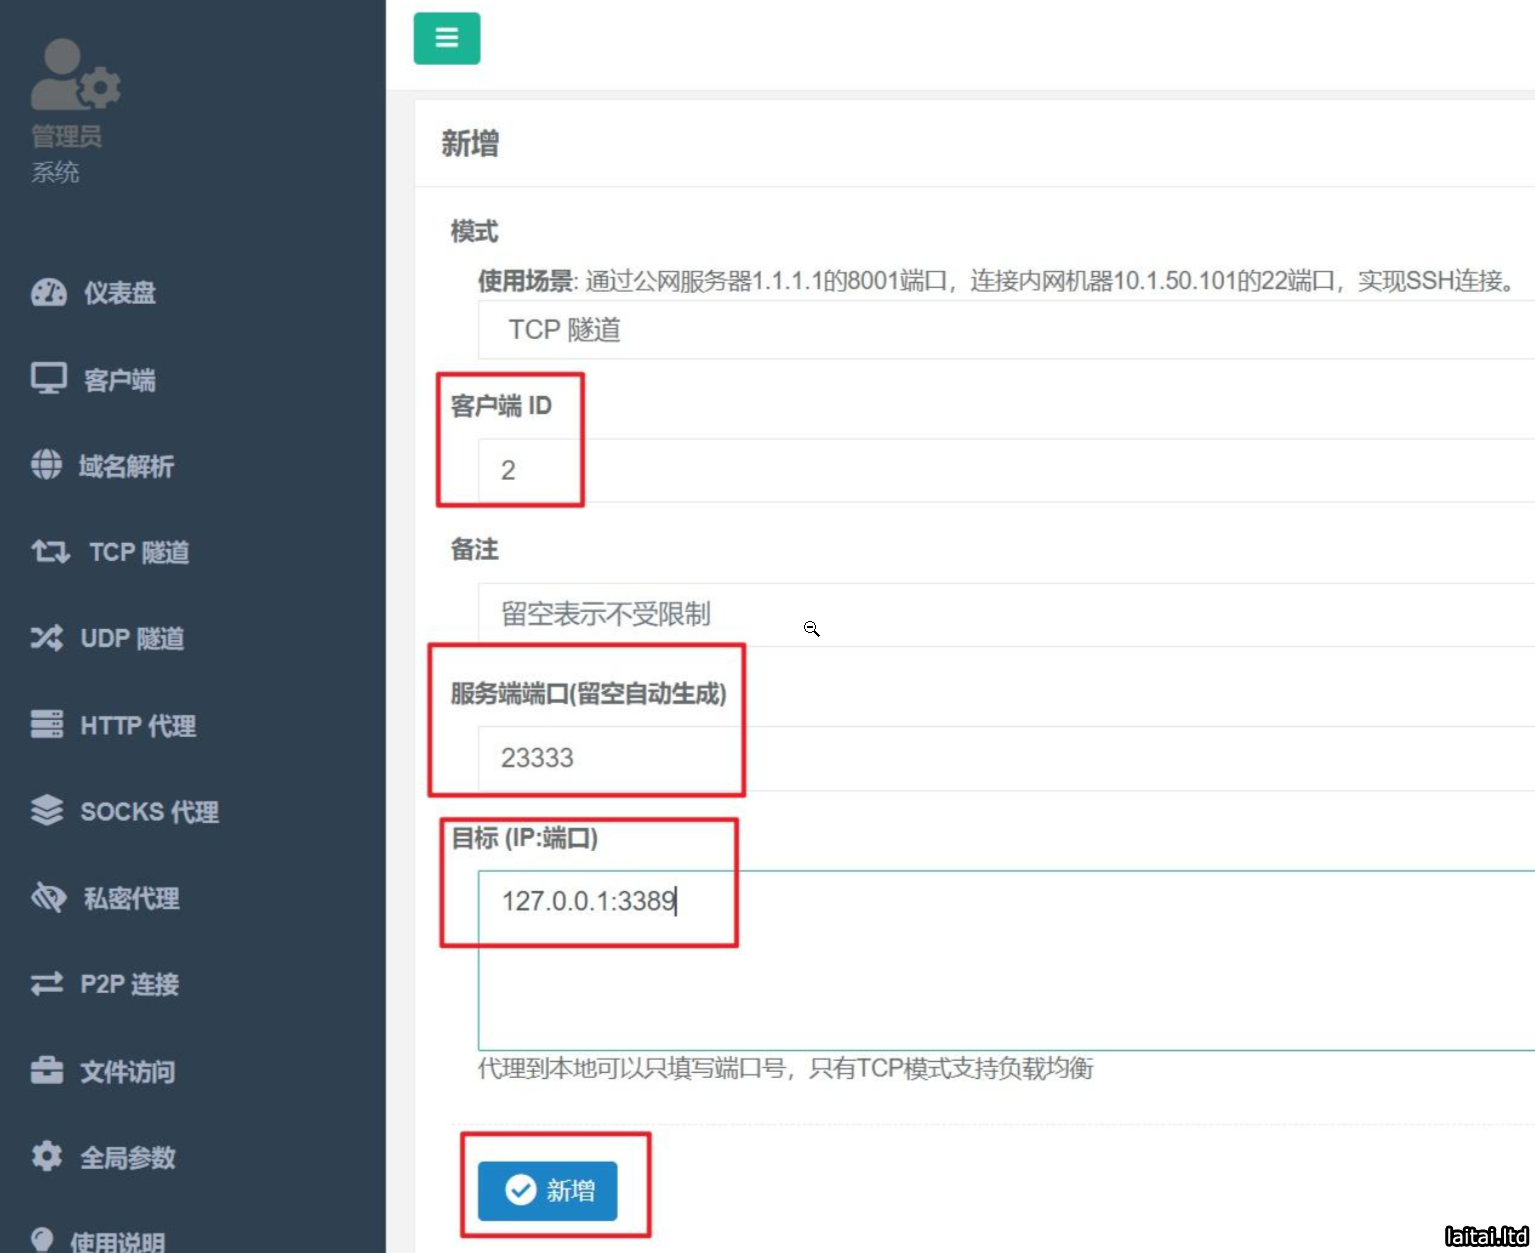
Task: Click the 备注 remark input field
Action: pyautogui.click(x=1000, y=614)
